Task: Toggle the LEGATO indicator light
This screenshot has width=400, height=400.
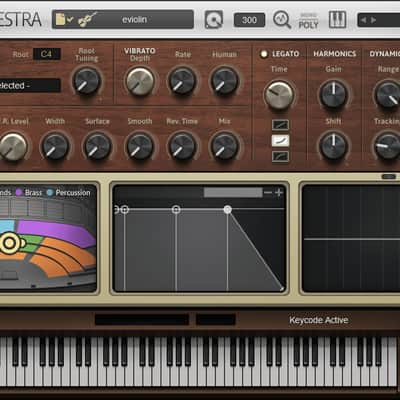Action: pyautogui.click(x=264, y=54)
